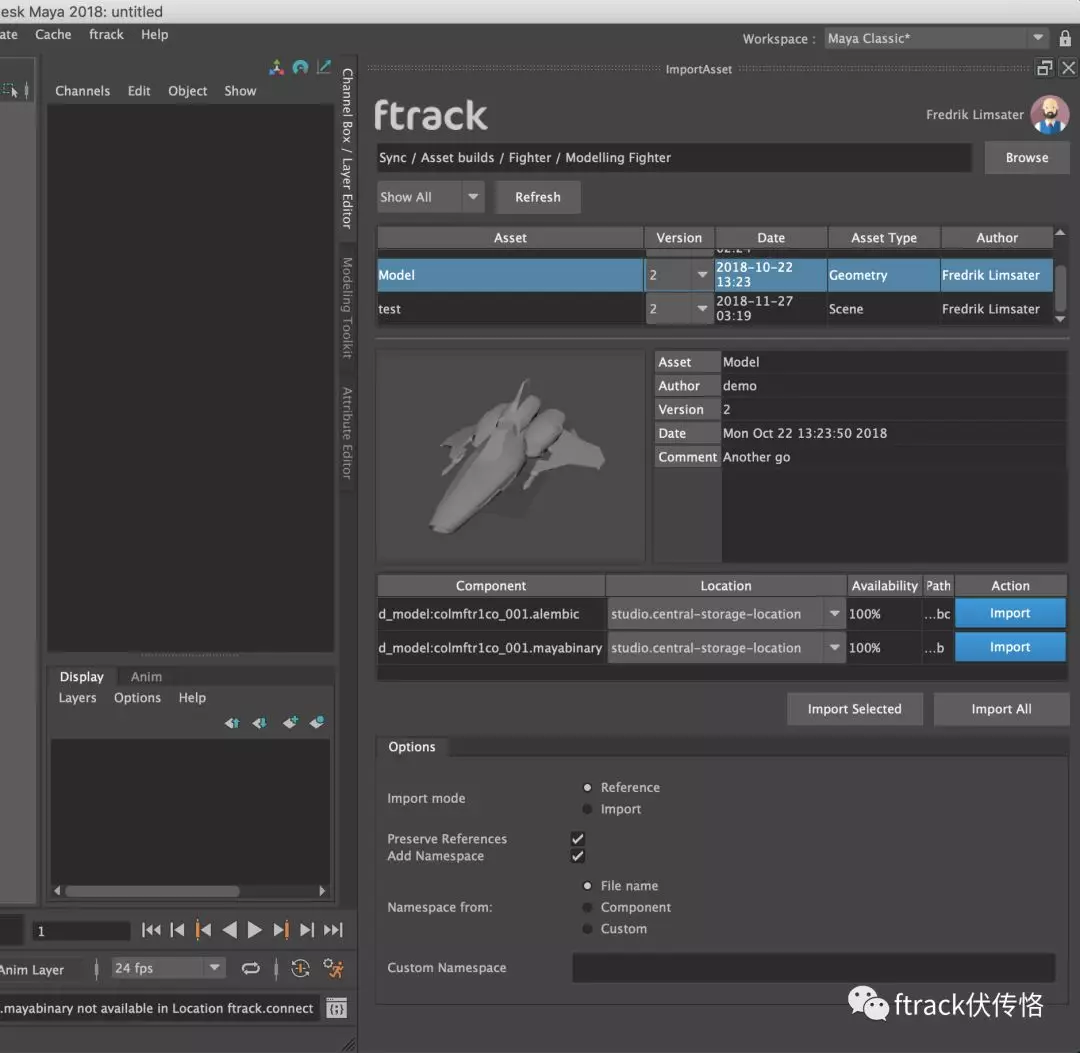Step forward one frame
The width and height of the screenshot is (1080, 1053).
pyautogui.click(x=307, y=930)
